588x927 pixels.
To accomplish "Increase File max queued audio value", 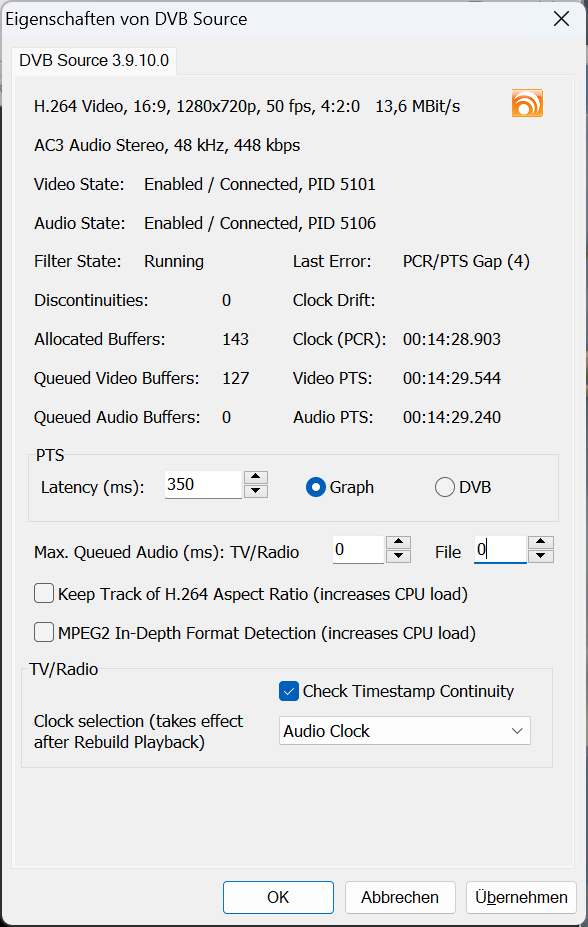I will click(541, 543).
